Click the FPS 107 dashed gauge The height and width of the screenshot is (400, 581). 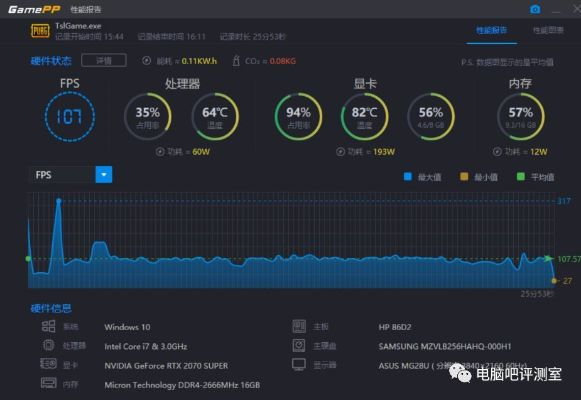tap(70, 117)
